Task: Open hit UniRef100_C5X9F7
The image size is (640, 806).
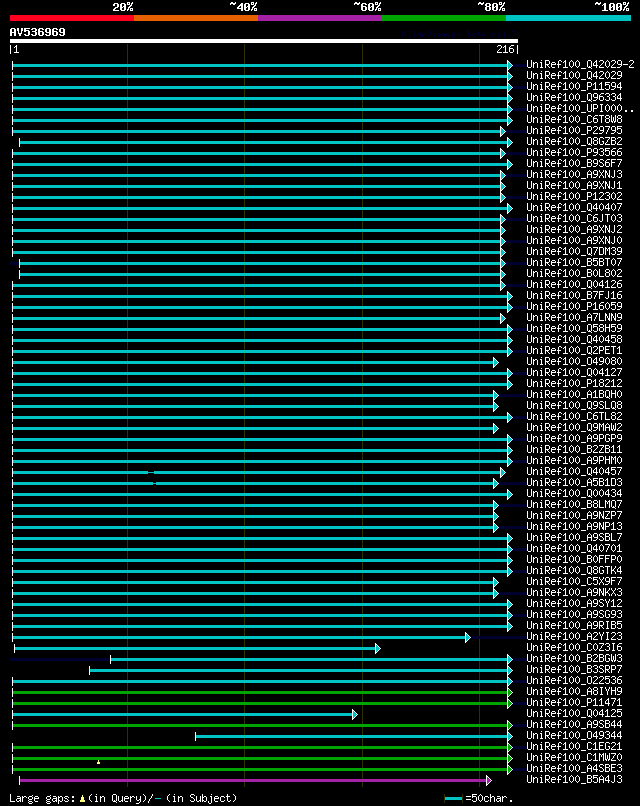Action: 574,581
